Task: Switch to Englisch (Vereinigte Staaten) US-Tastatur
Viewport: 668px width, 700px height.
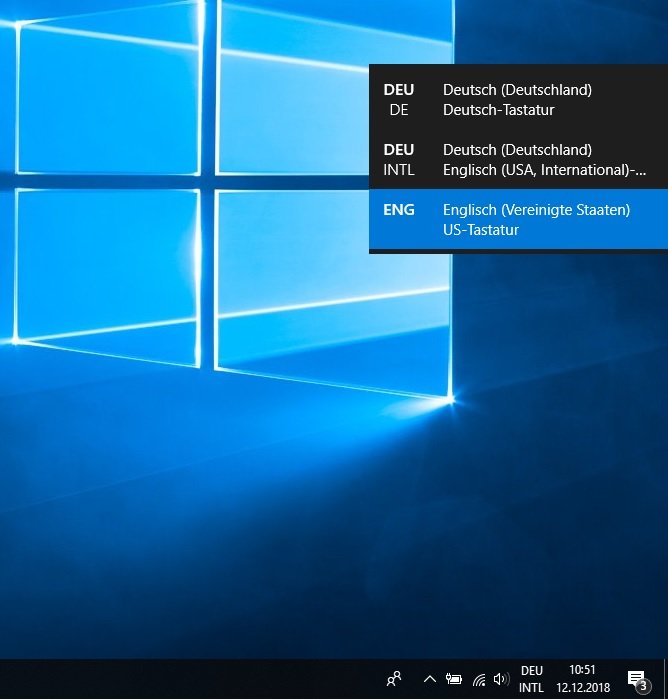Action: 536,220
